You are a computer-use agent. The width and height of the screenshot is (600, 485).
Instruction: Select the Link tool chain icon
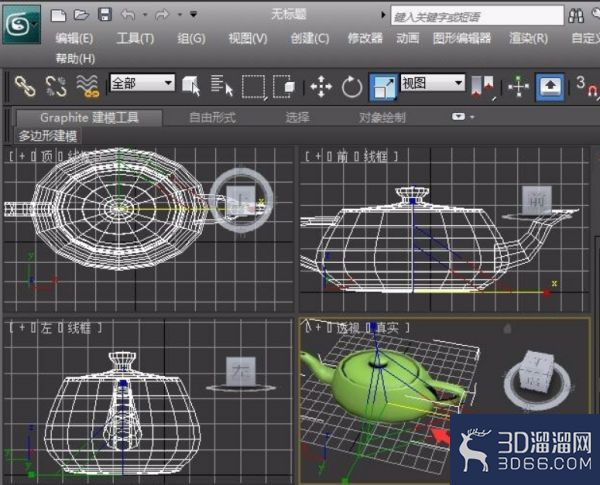tap(25, 86)
